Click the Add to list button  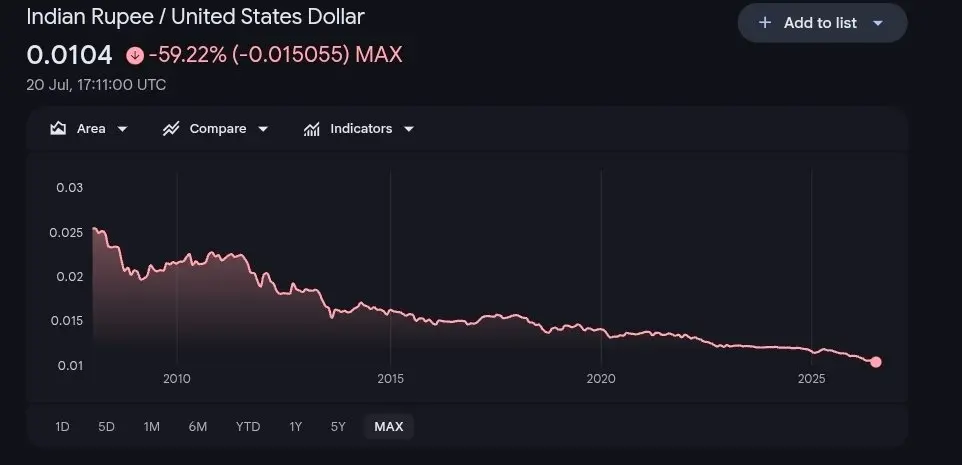pos(822,23)
